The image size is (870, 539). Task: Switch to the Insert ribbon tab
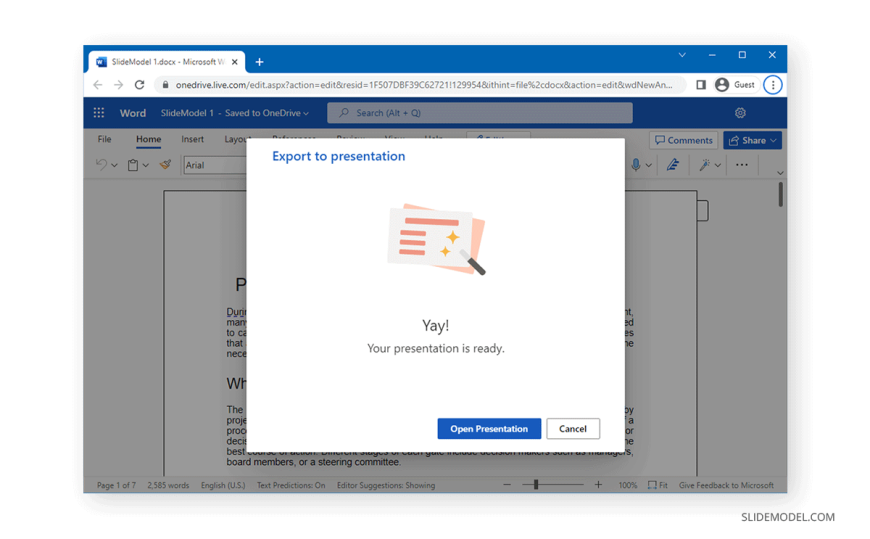pos(193,139)
